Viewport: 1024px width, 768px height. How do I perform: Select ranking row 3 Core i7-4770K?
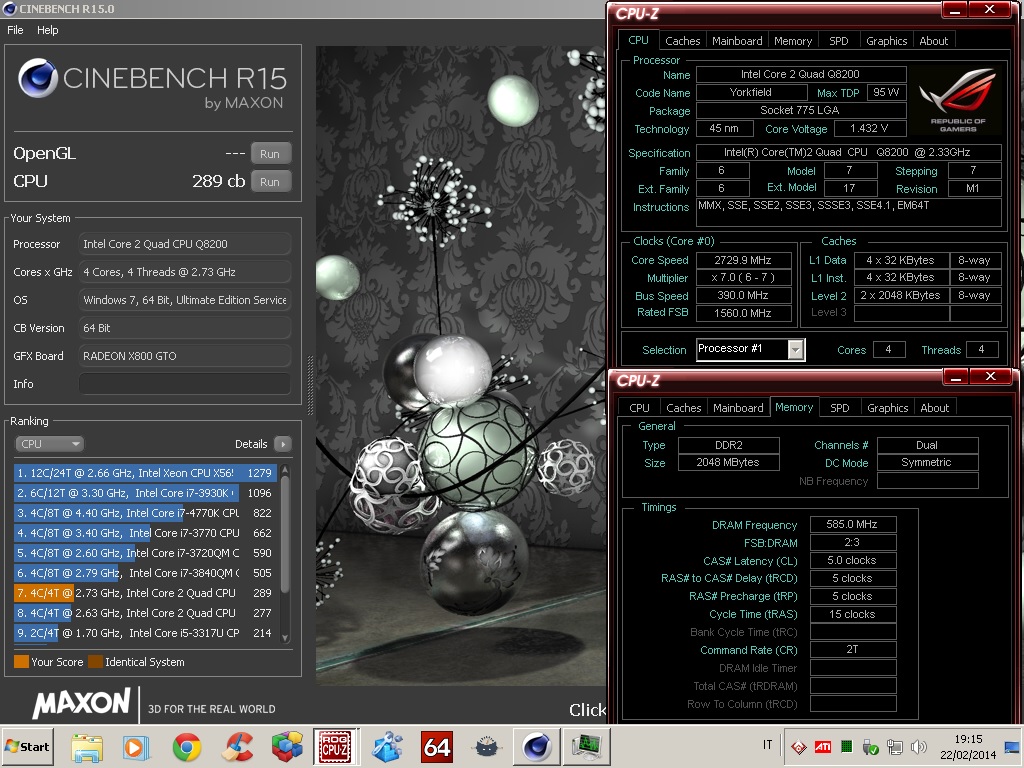pos(144,513)
